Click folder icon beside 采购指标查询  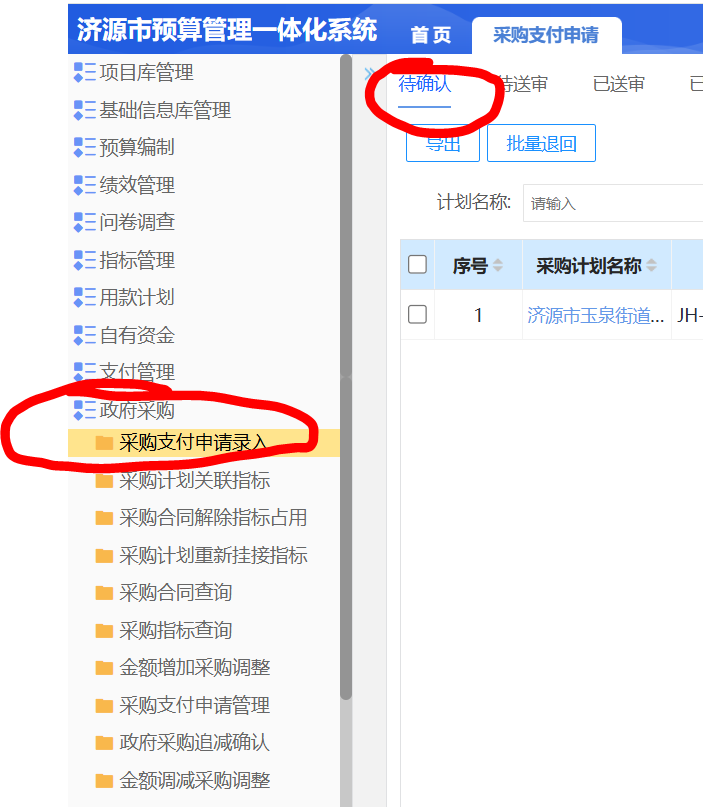(104, 630)
